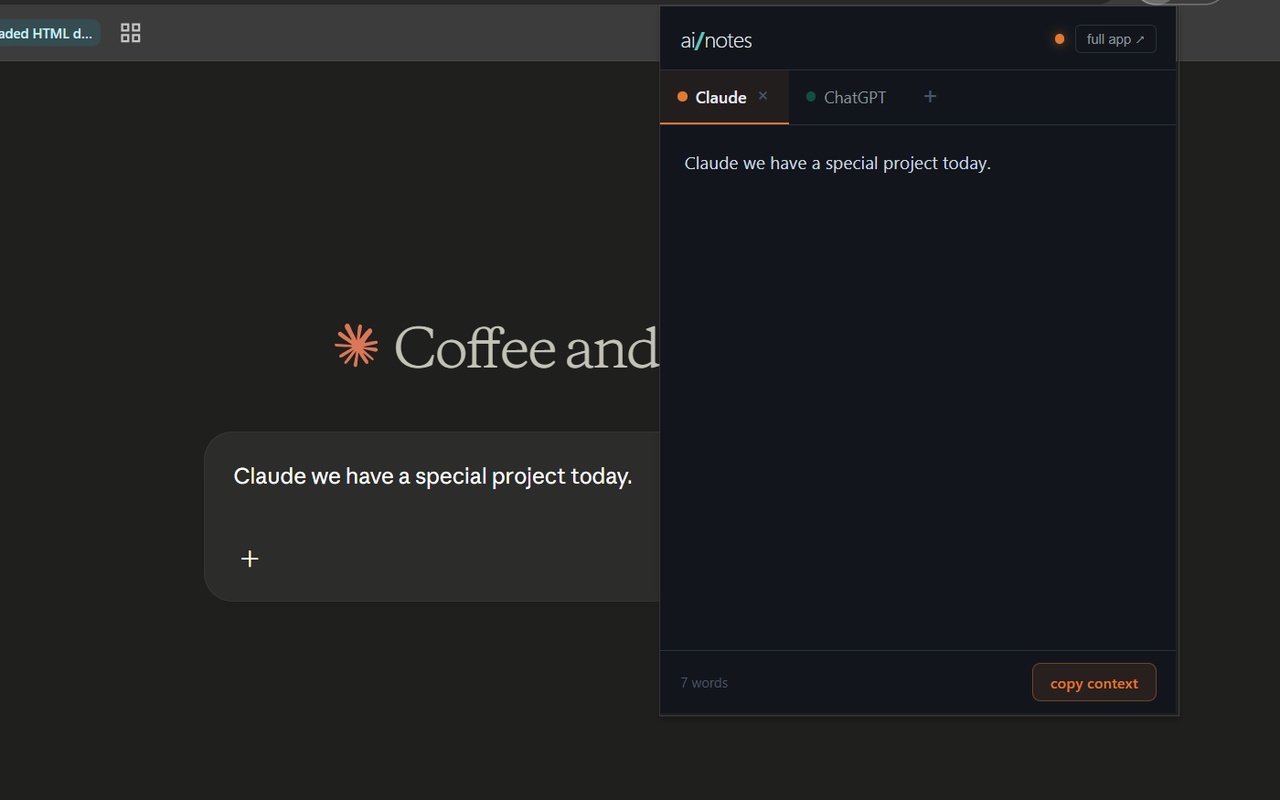Focus the Claude prompt input text
Viewport: 1280px width, 800px height.
click(432, 476)
